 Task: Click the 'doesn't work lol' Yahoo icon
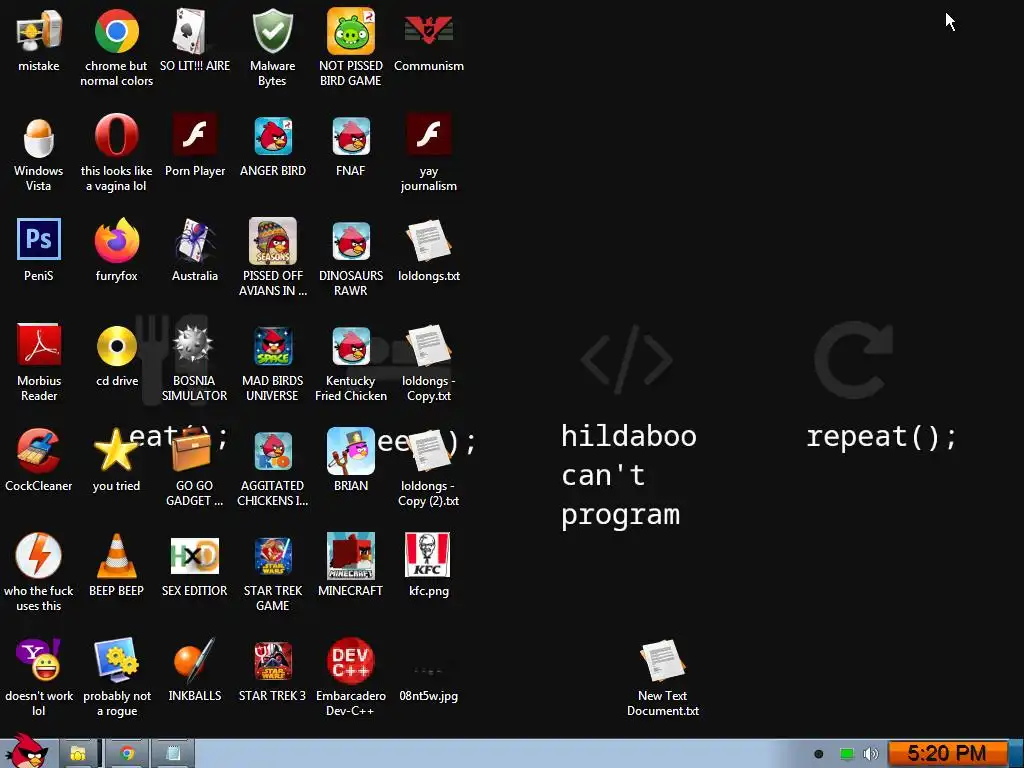(39, 660)
